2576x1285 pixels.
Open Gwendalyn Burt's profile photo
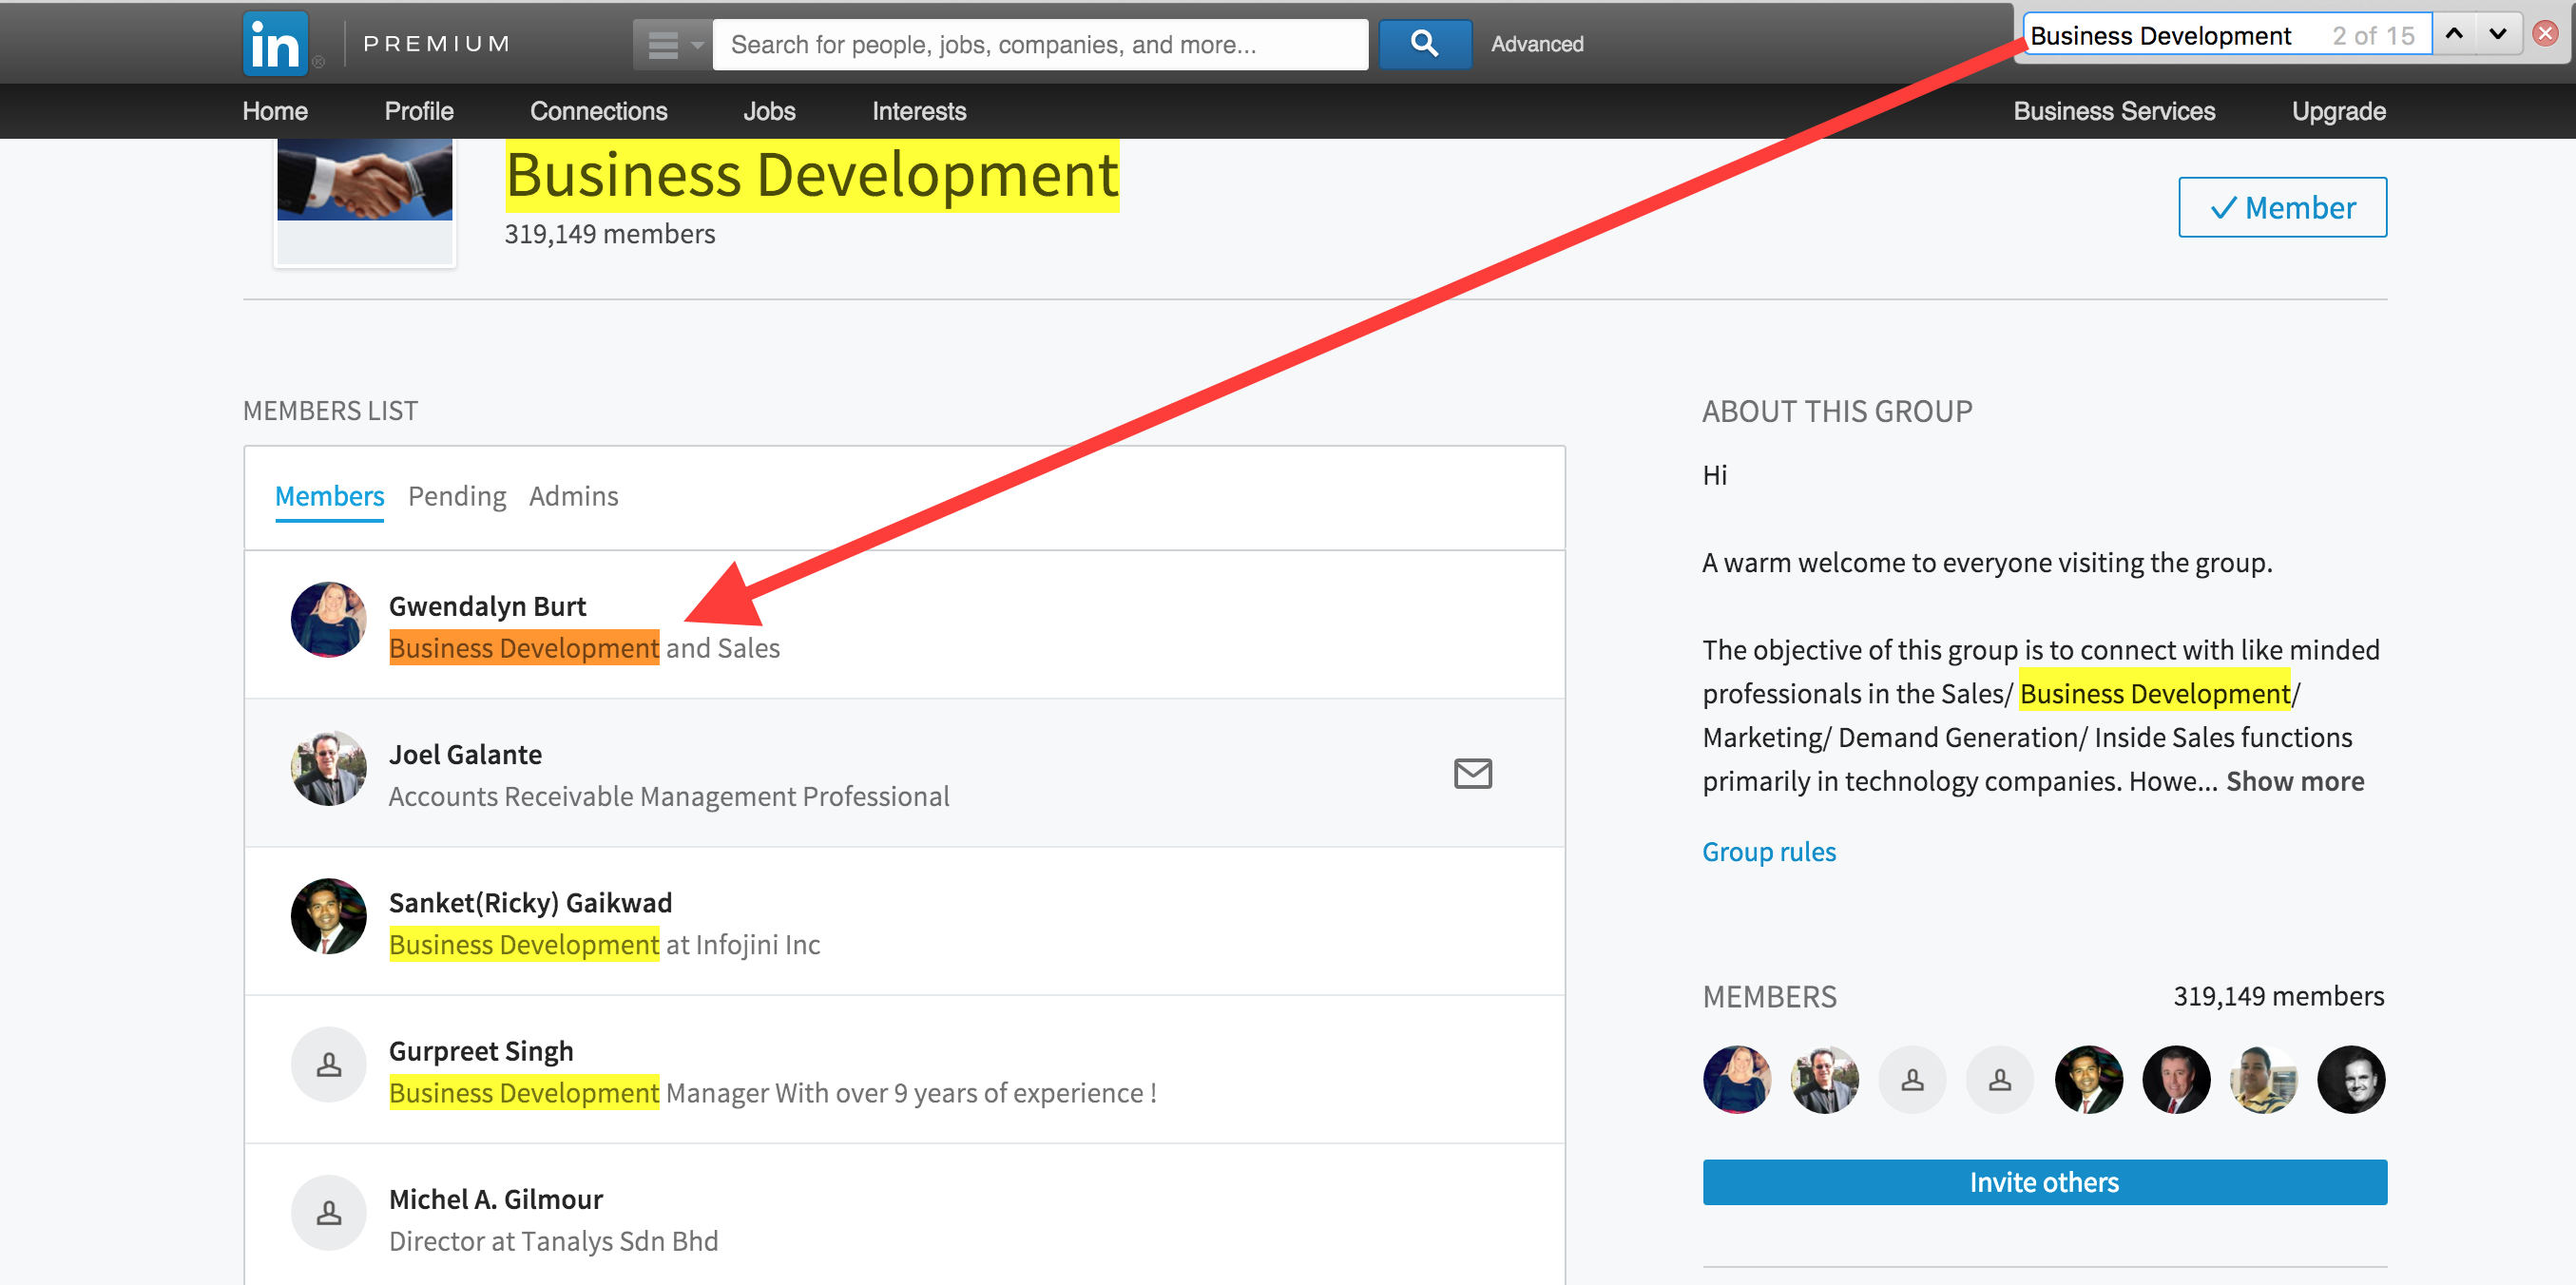(328, 620)
